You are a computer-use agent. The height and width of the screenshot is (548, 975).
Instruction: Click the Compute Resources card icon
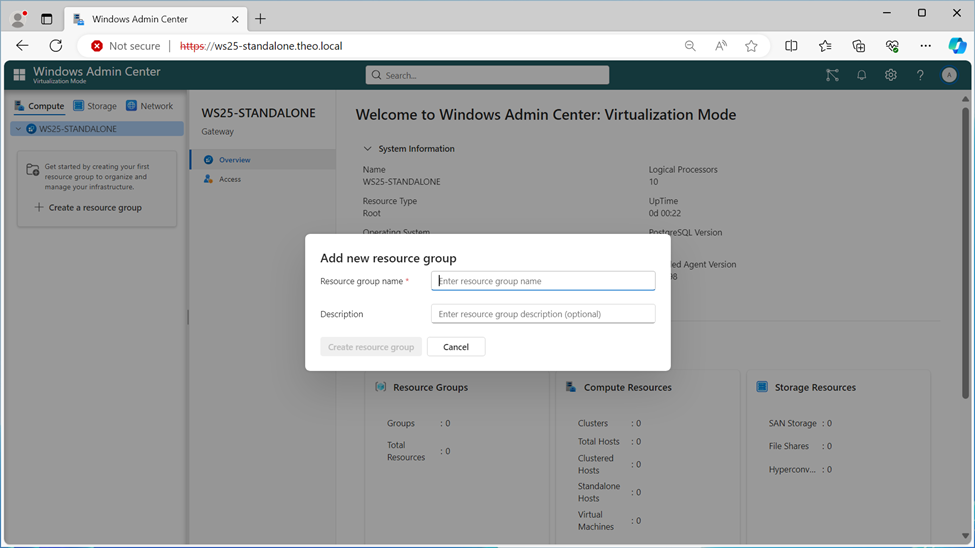571,387
